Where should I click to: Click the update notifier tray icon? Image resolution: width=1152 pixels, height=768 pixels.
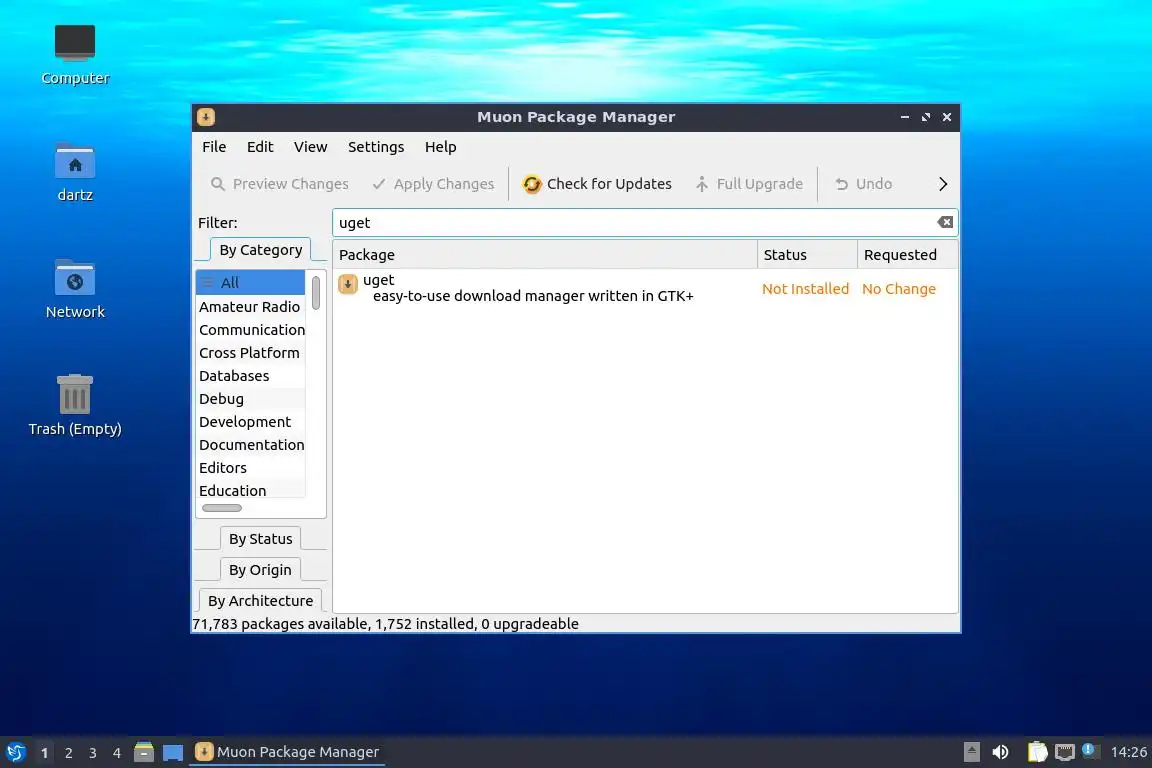[1089, 750]
